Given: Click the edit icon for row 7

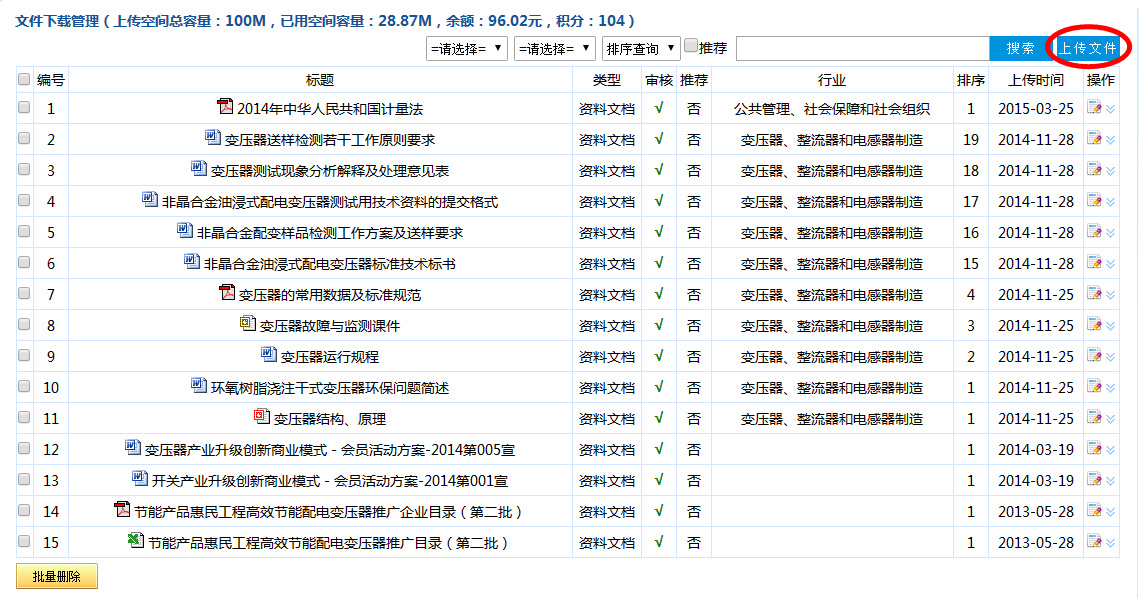Looking at the screenshot, I should (x=1094, y=295).
